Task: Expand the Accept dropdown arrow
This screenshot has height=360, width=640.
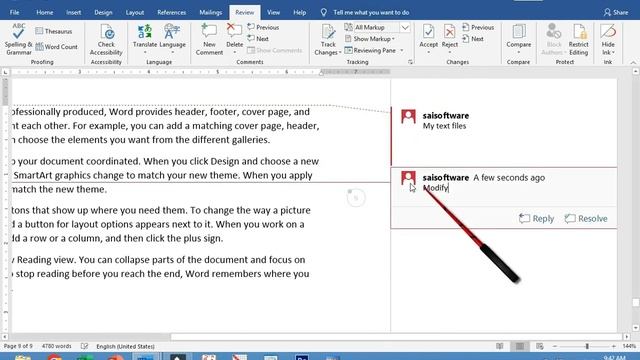Action: point(428,53)
